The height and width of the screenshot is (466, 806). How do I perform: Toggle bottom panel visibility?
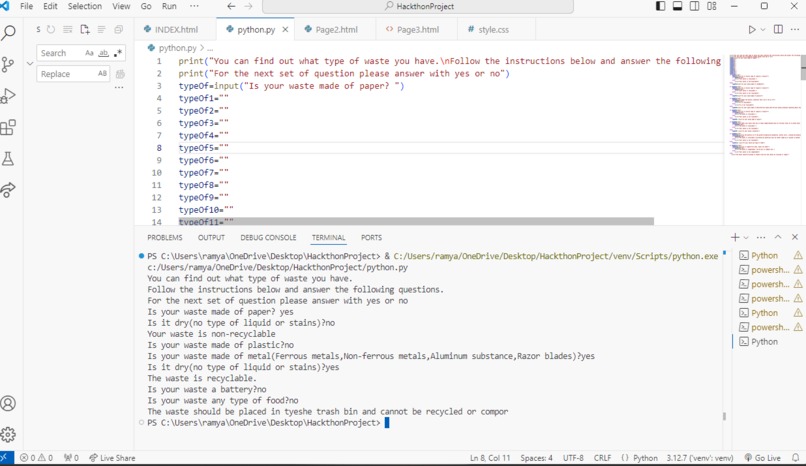pos(677,6)
